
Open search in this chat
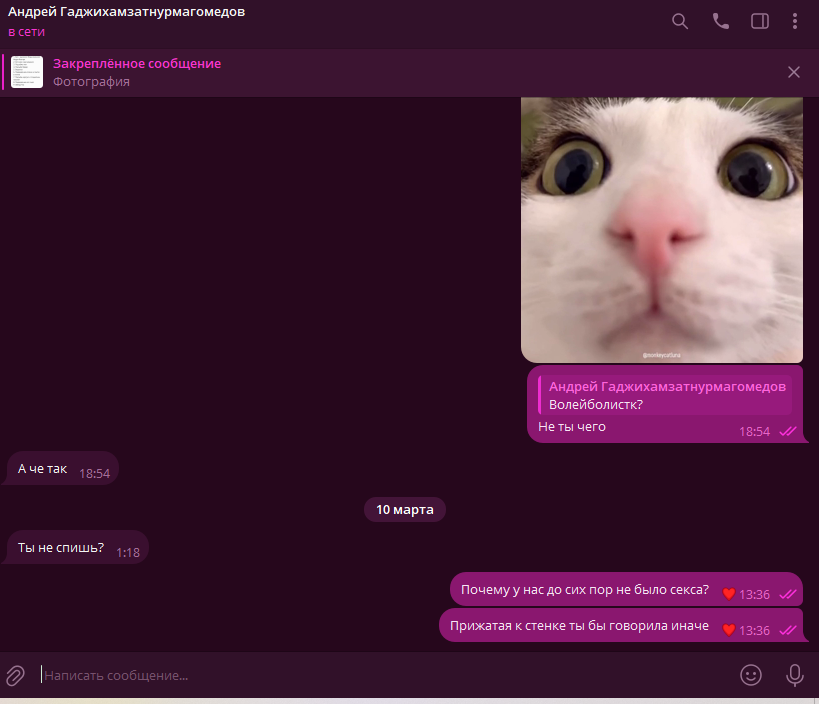(x=680, y=21)
